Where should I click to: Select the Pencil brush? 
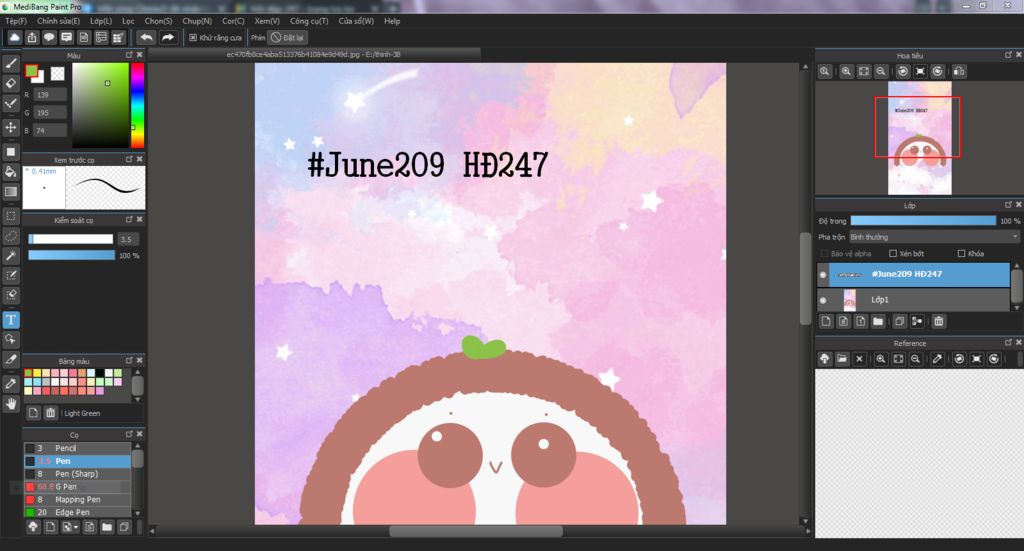pos(77,448)
